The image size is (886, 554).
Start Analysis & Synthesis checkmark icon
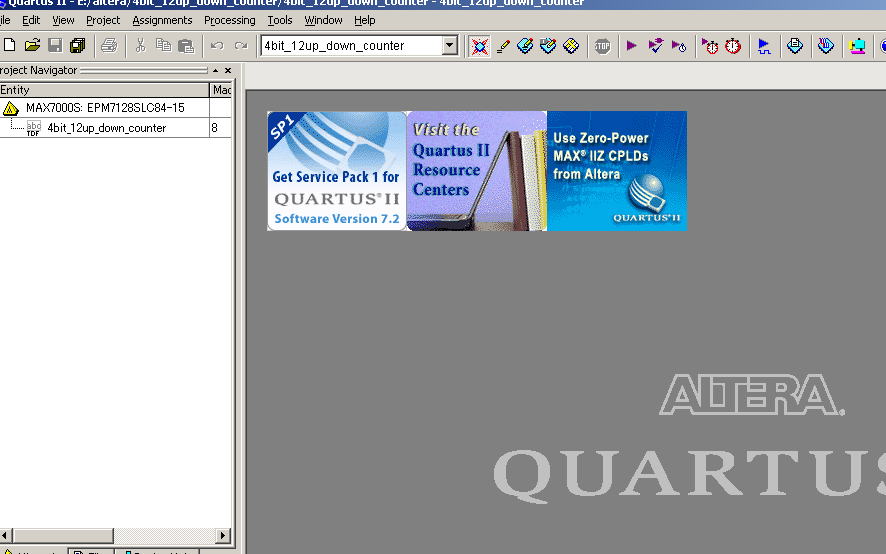655,45
